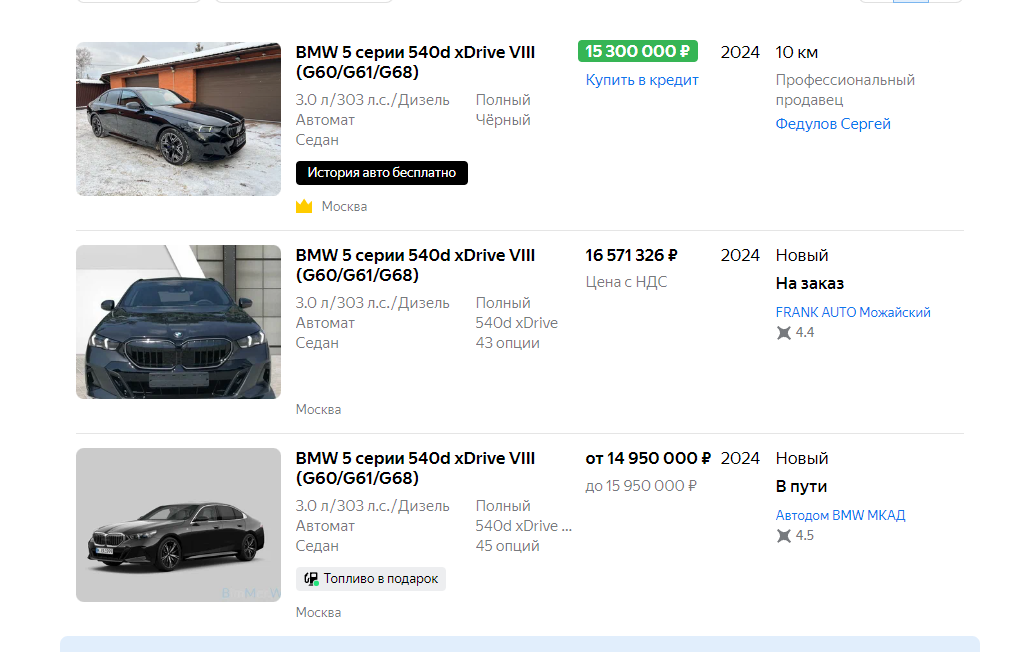This screenshot has width=1023, height=652.
Task: Click listing title above История авто бесплатно
Action: 415,62
